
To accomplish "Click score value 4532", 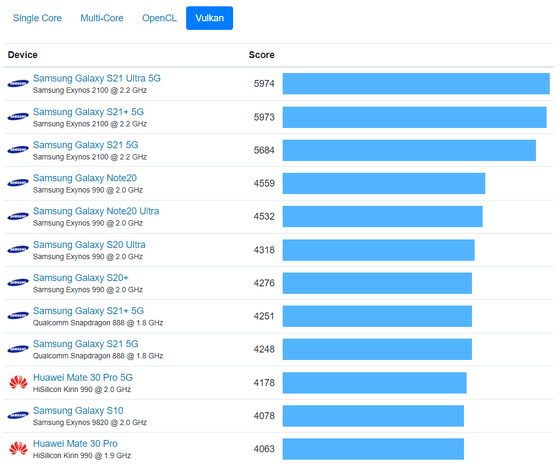I will [264, 216].
